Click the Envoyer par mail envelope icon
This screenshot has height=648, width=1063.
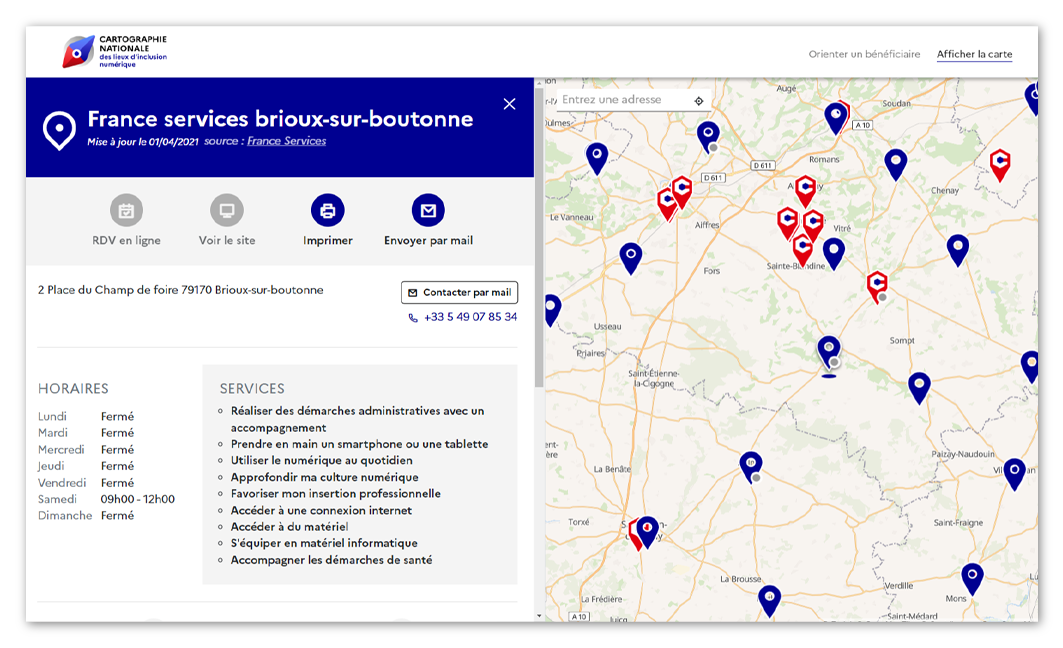pyautogui.click(x=428, y=211)
